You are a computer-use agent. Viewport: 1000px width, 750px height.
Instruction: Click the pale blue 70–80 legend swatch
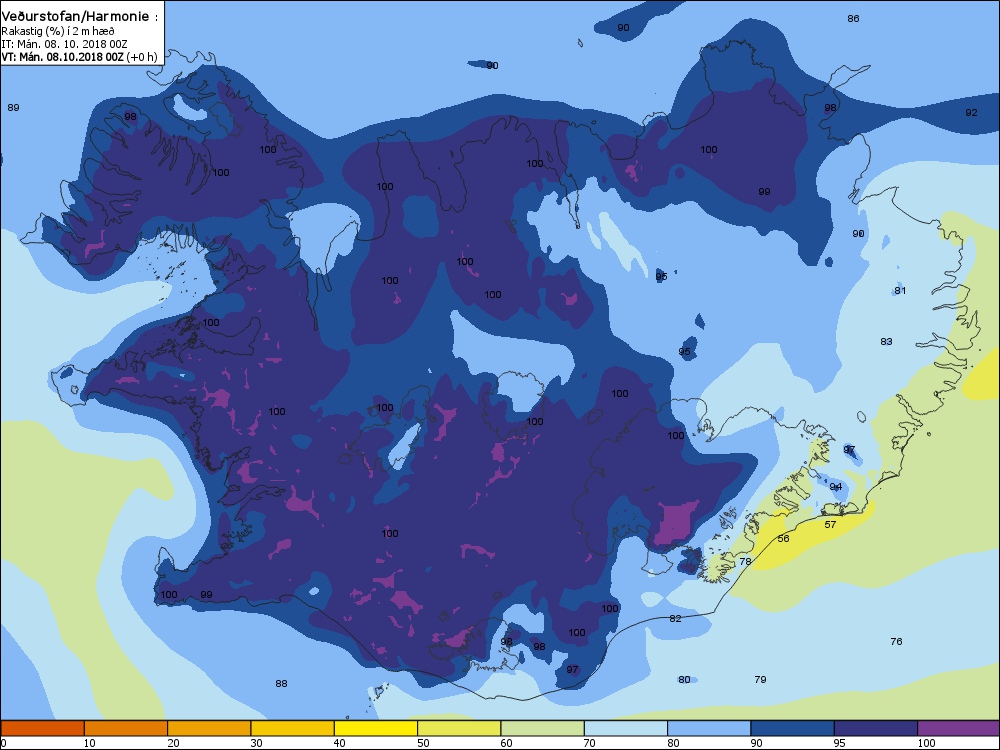[626, 728]
